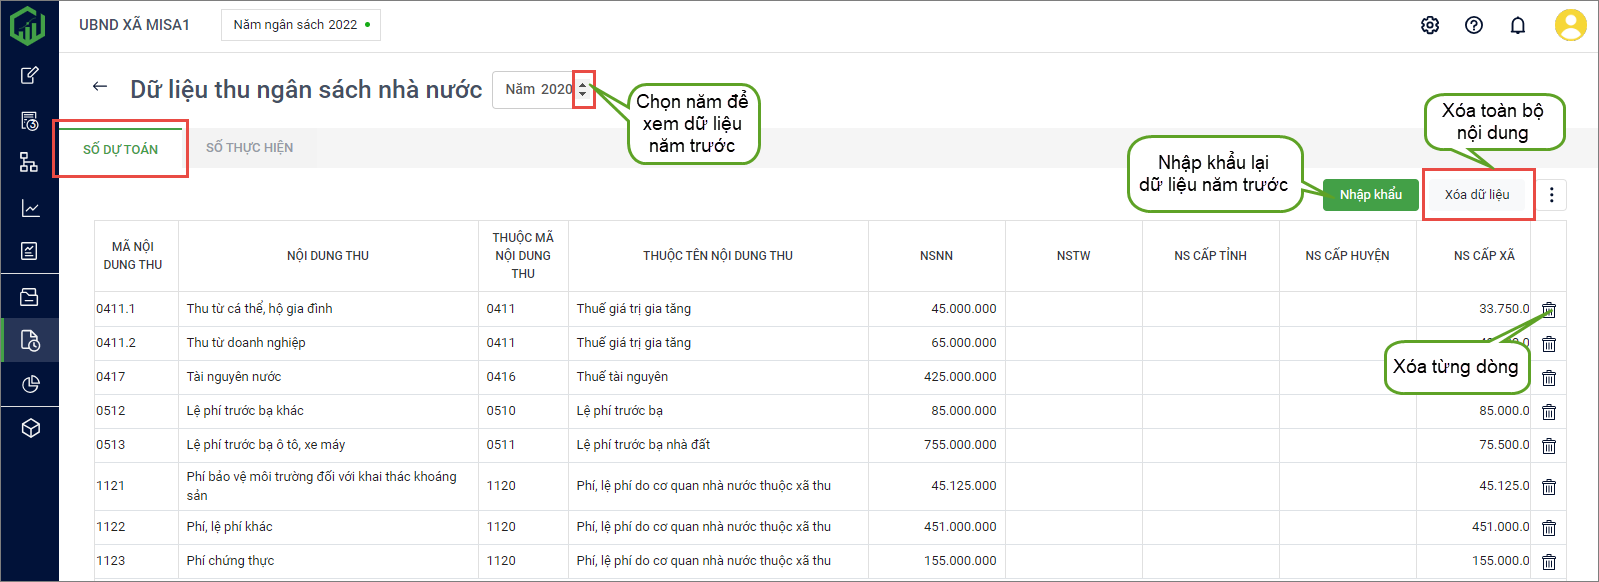1599x582 pixels.
Task: Open the 'Năm 2020' year selector arrows
Action: 583,90
